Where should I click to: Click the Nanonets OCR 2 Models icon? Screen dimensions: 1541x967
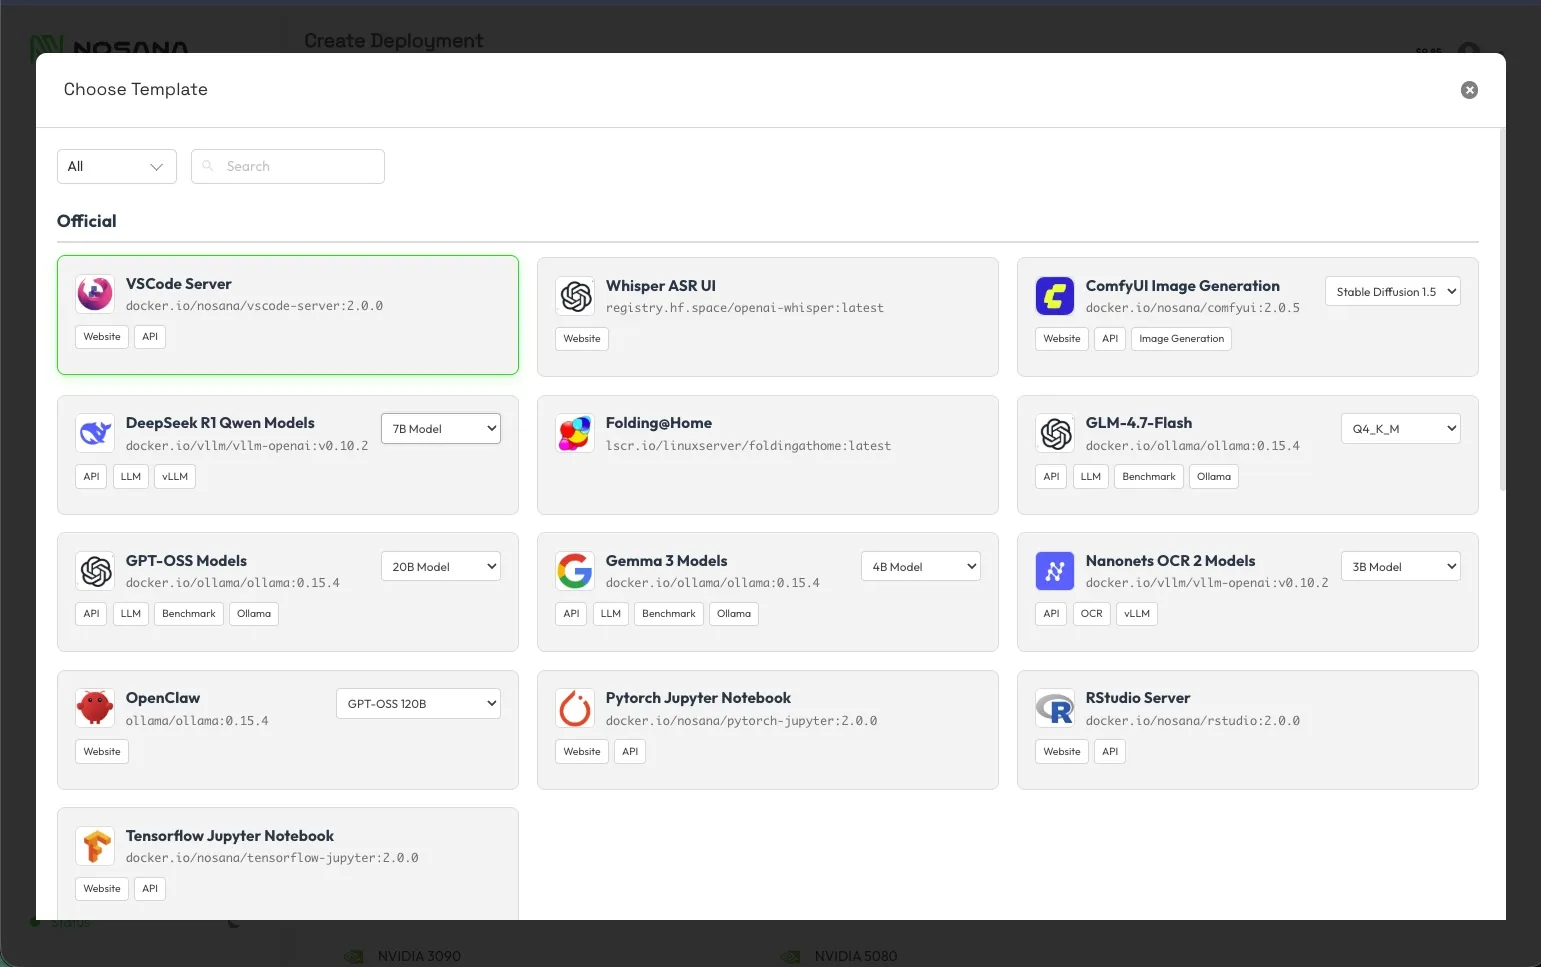coord(1055,571)
